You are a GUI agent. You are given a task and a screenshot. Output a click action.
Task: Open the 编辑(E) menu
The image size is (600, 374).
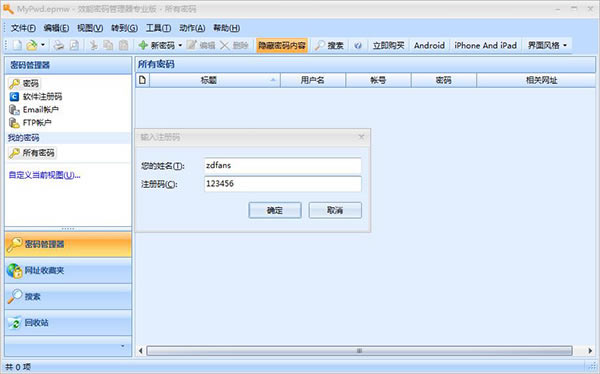tap(56, 28)
